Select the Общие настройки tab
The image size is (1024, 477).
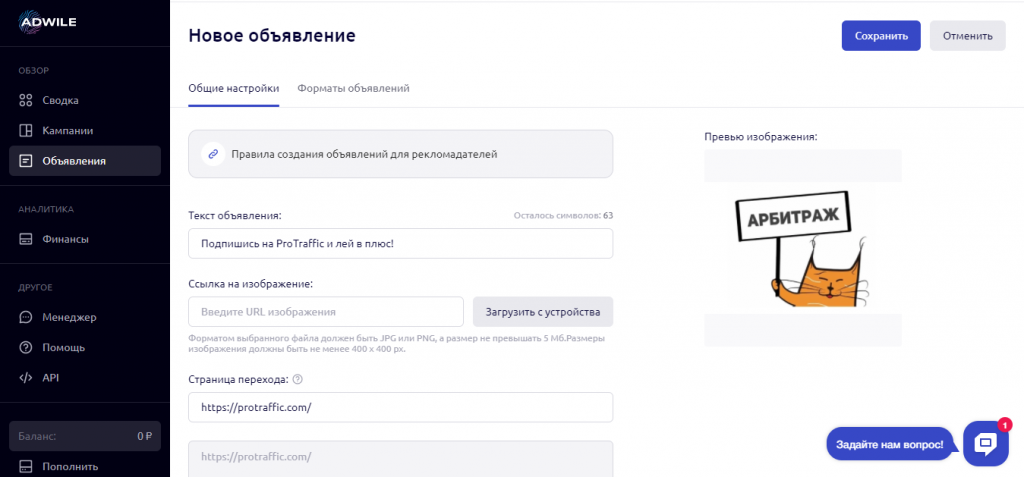point(233,88)
